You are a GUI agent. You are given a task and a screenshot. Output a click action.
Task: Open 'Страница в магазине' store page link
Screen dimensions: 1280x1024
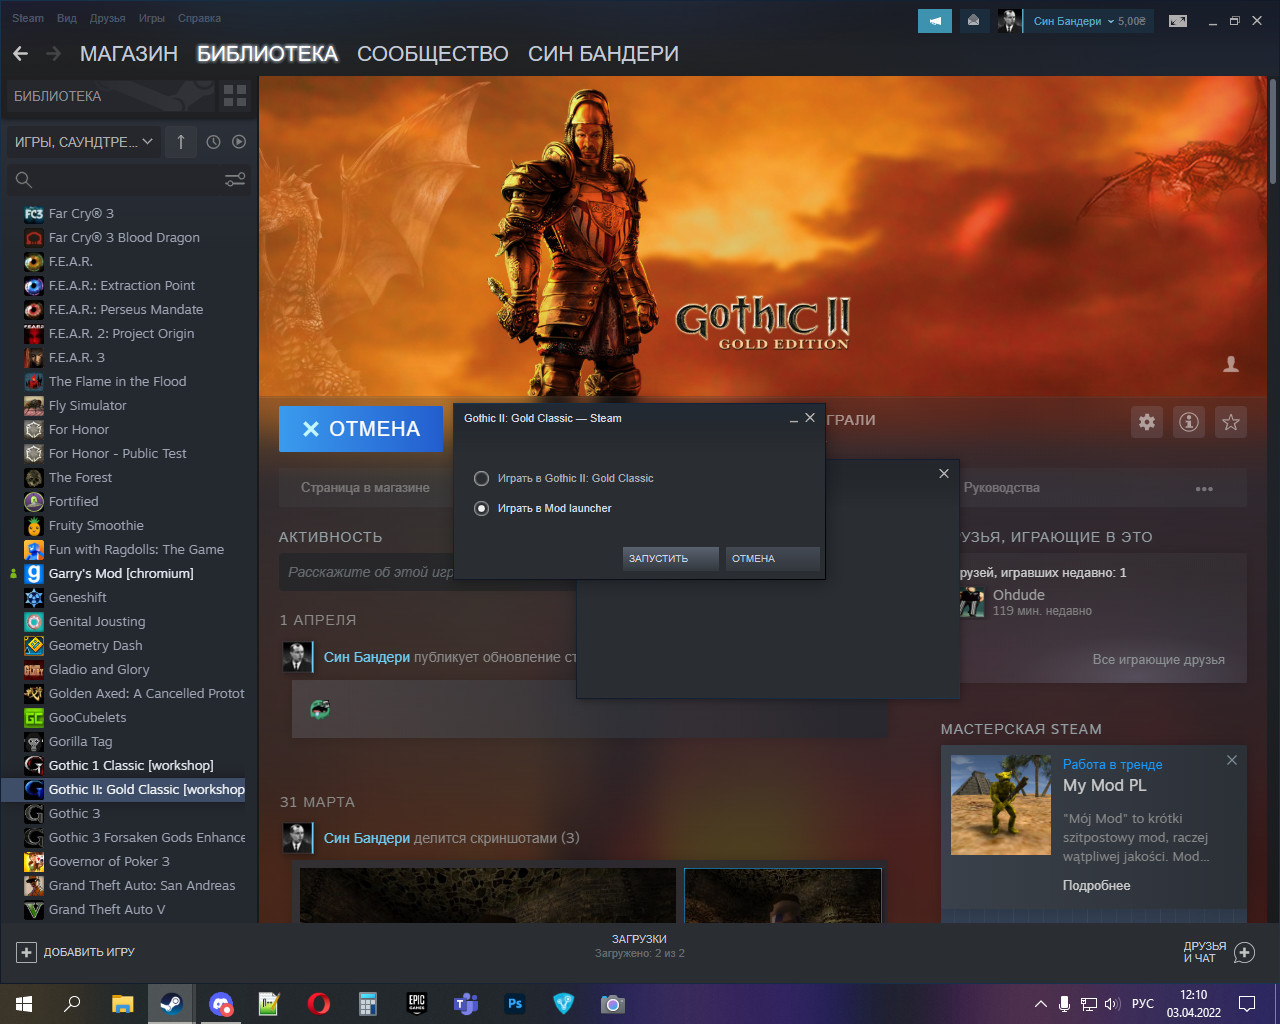coord(365,488)
